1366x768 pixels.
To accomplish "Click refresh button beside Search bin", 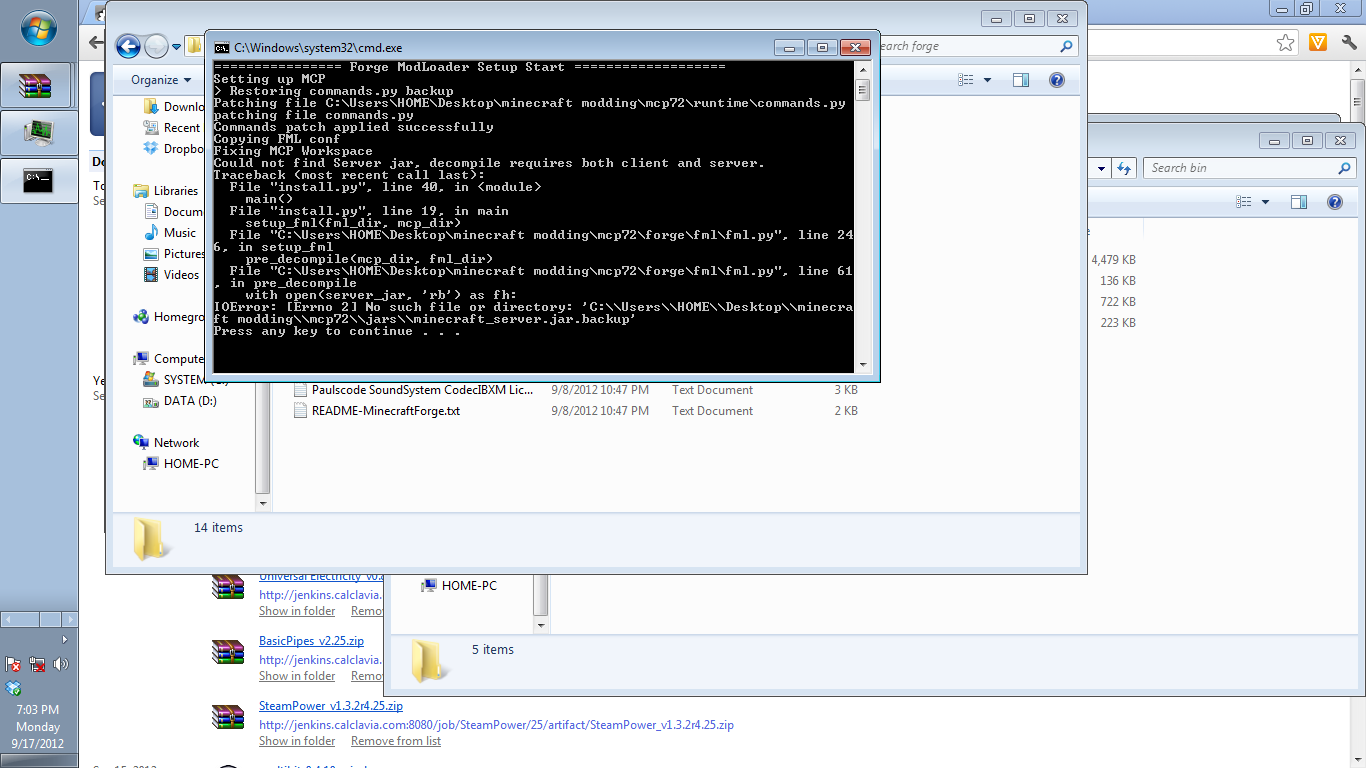I will click(1124, 169).
